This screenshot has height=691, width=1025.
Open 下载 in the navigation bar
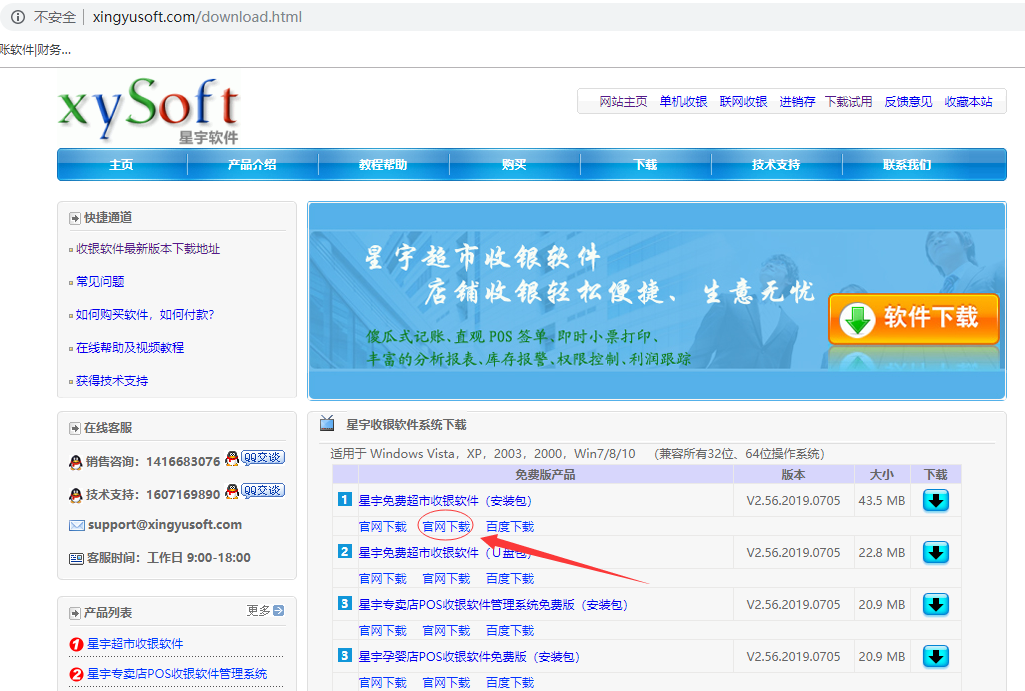click(645, 165)
